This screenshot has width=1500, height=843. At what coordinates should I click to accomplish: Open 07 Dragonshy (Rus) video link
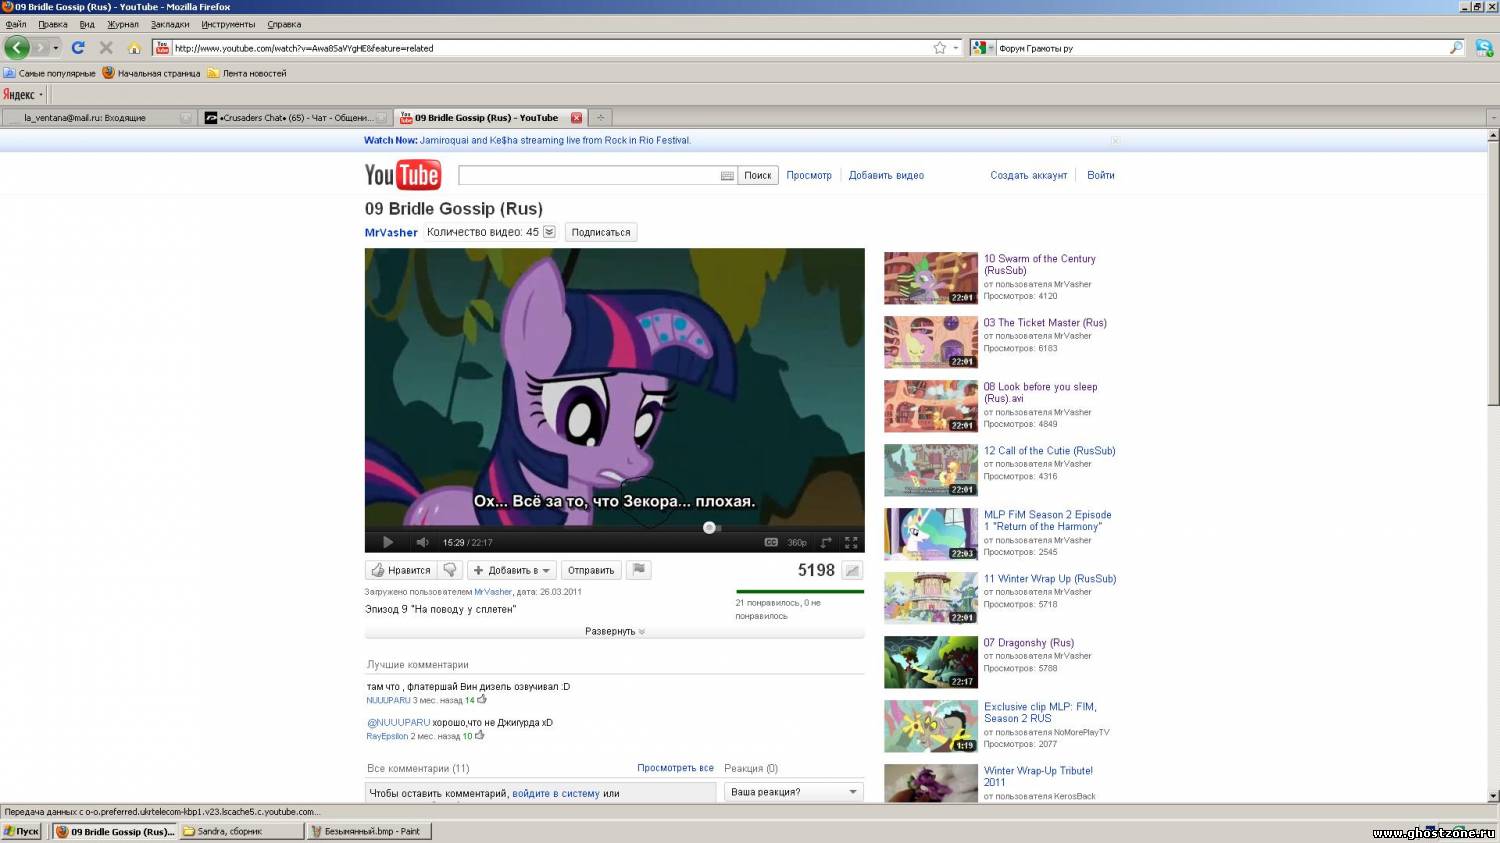(1028, 643)
